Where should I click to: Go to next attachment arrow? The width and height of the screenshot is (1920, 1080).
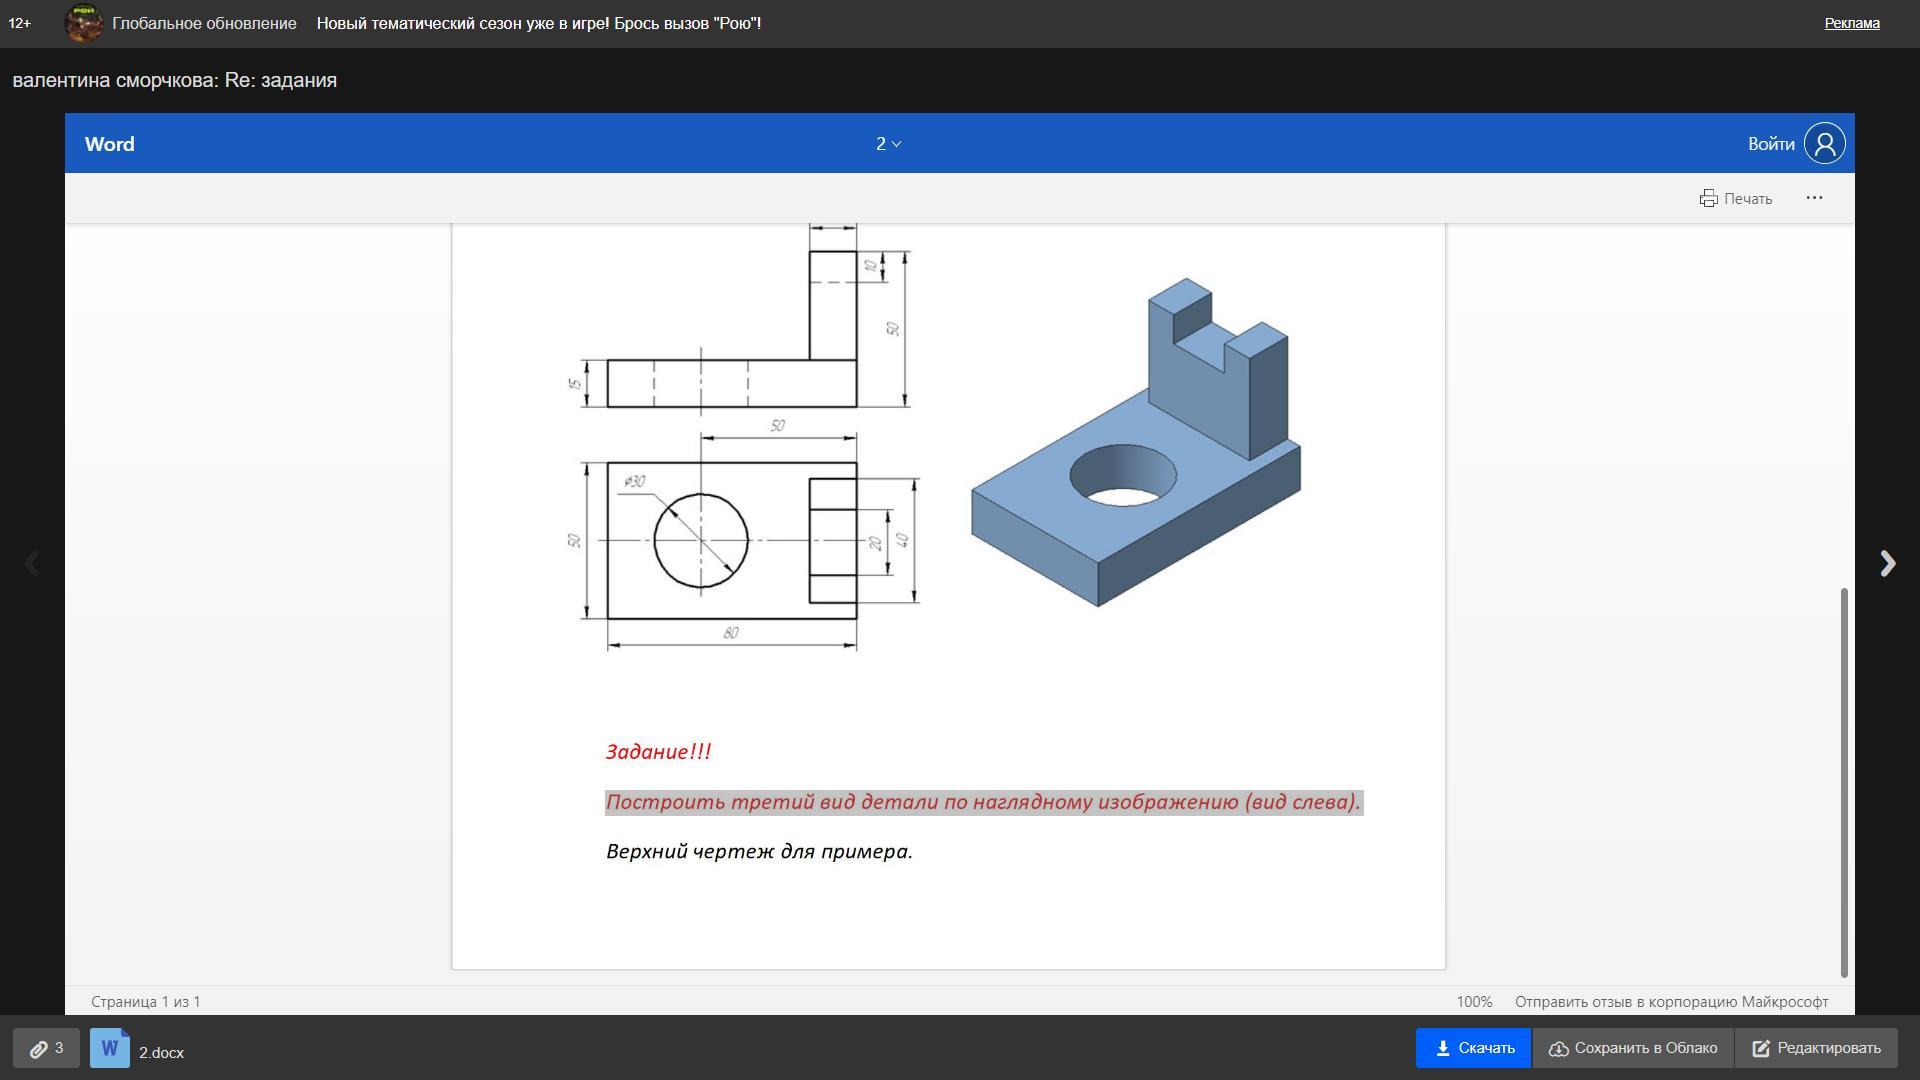coord(1887,564)
